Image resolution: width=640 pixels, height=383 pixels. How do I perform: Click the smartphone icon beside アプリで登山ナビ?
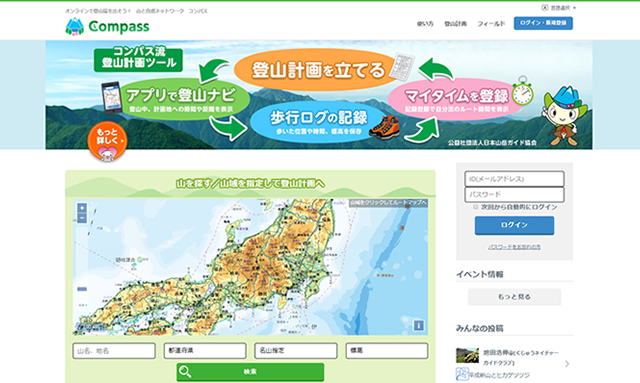[x=111, y=98]
